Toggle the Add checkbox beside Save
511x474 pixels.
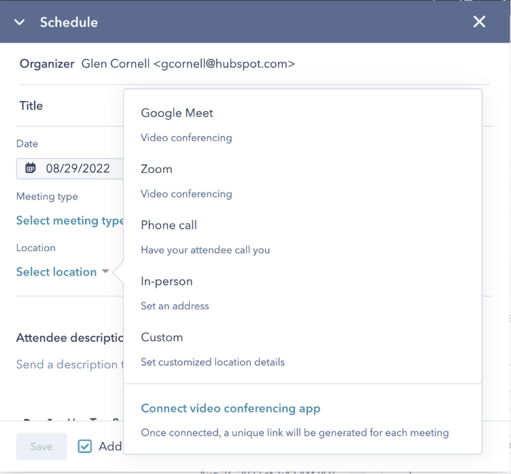pyautogui.click(x=85, y=446)
